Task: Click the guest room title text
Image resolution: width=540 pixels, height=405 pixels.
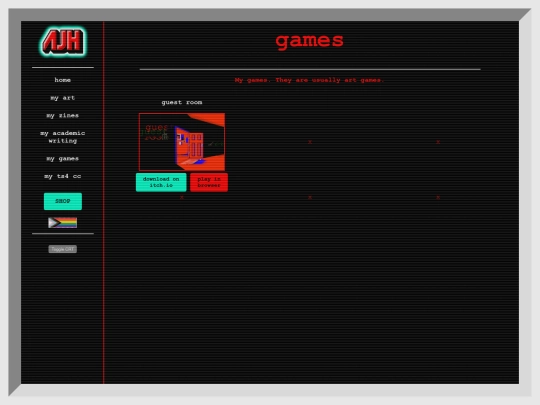Action: (182, 102)
